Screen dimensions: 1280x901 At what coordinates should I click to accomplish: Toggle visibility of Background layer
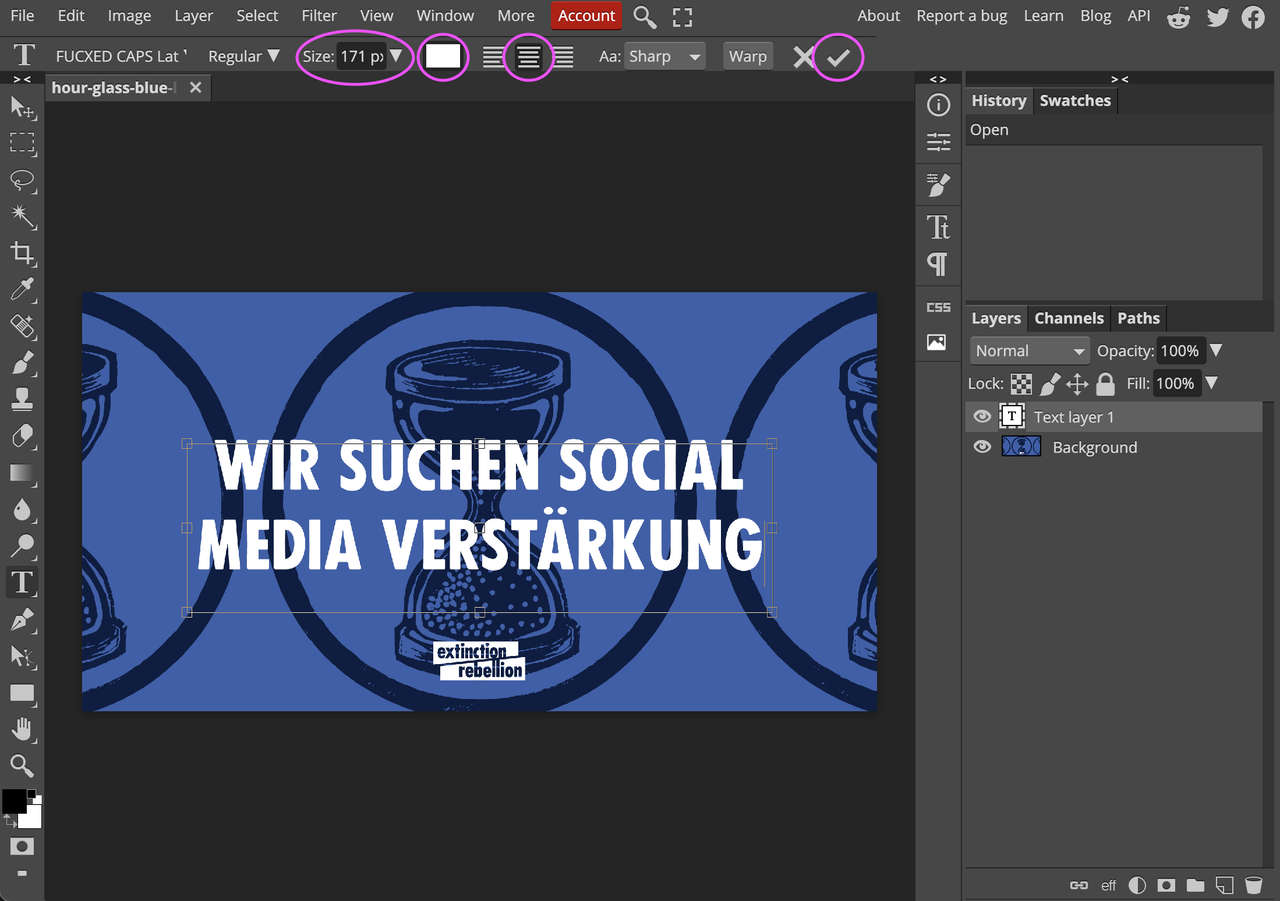[982, 447]
